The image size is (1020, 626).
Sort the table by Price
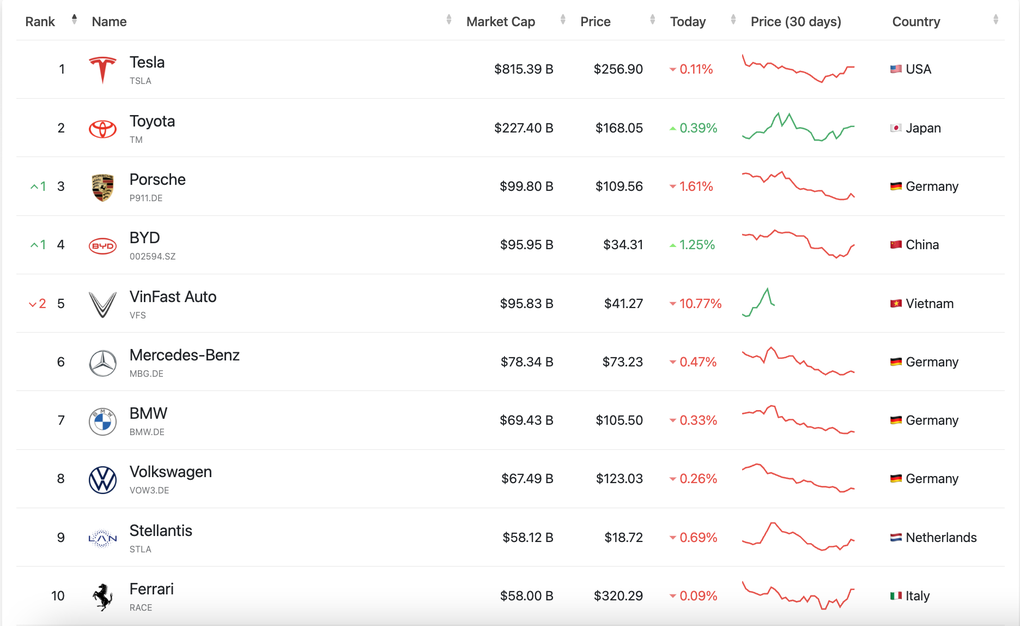tap(595, 21)
